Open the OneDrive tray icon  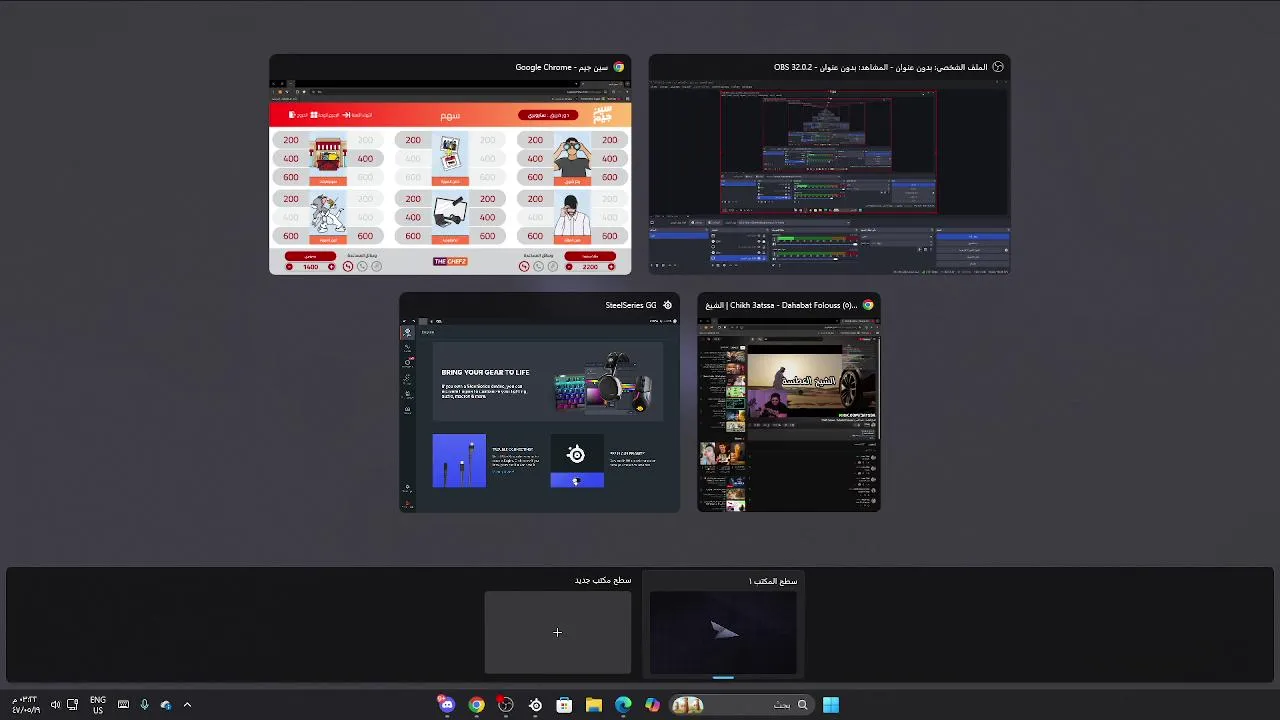[165, 705]
